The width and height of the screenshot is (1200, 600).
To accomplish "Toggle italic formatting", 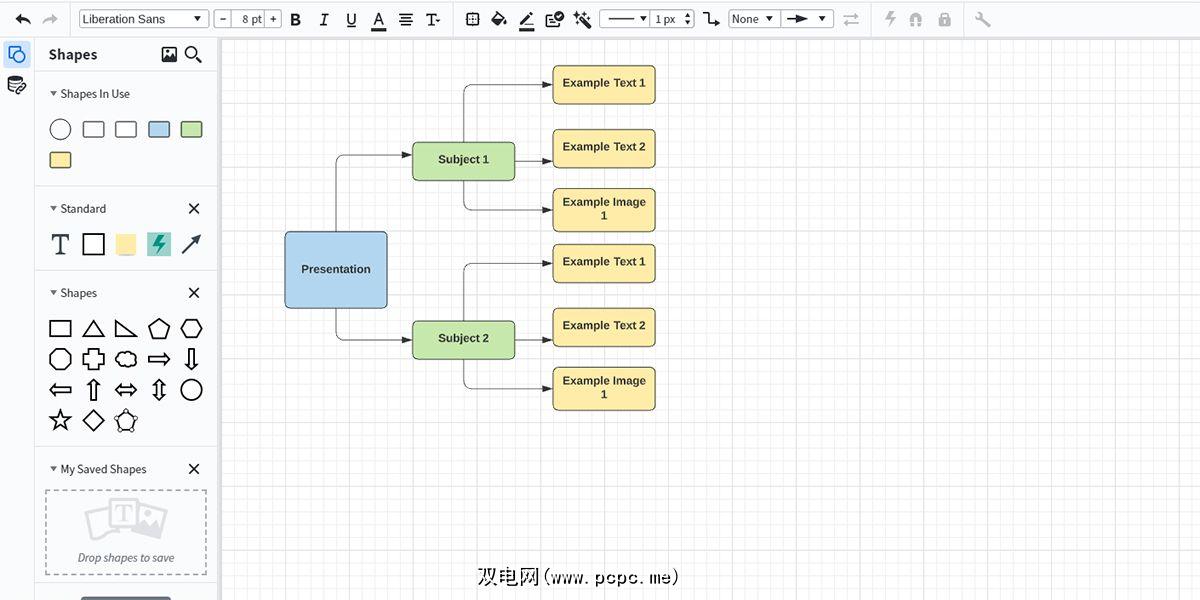I will pos(323,19).
